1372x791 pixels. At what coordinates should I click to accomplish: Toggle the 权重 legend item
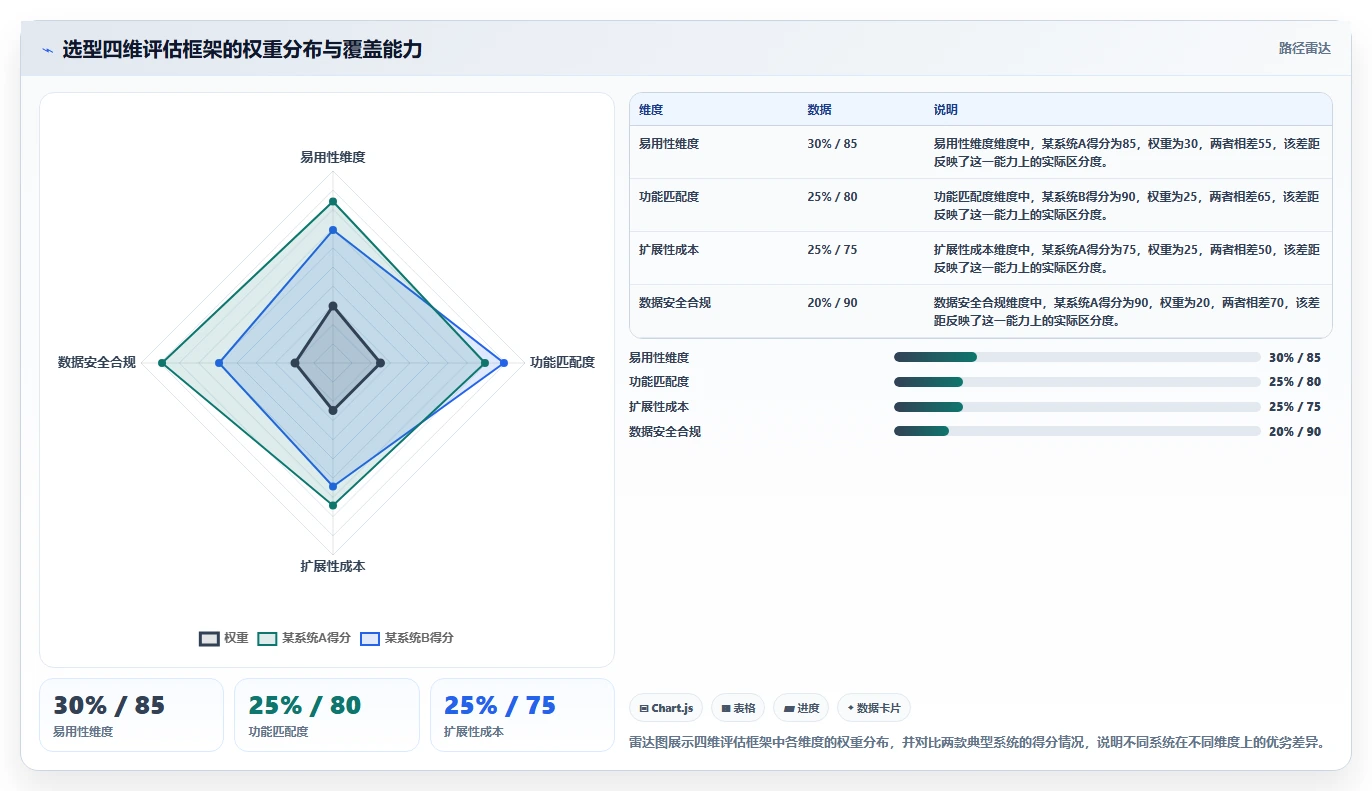click(x=224, y=638)
